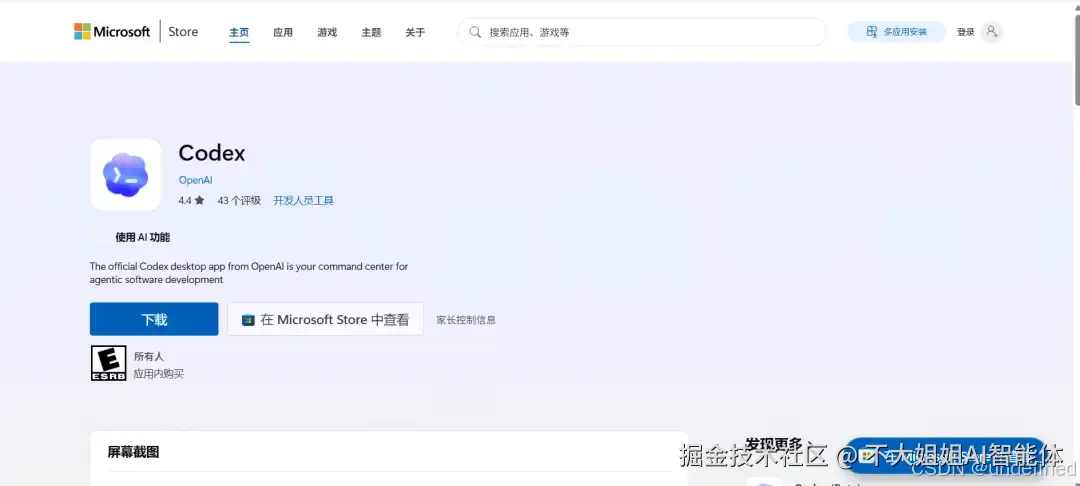Click the 所有人 rating text

[x=149, y=357]
